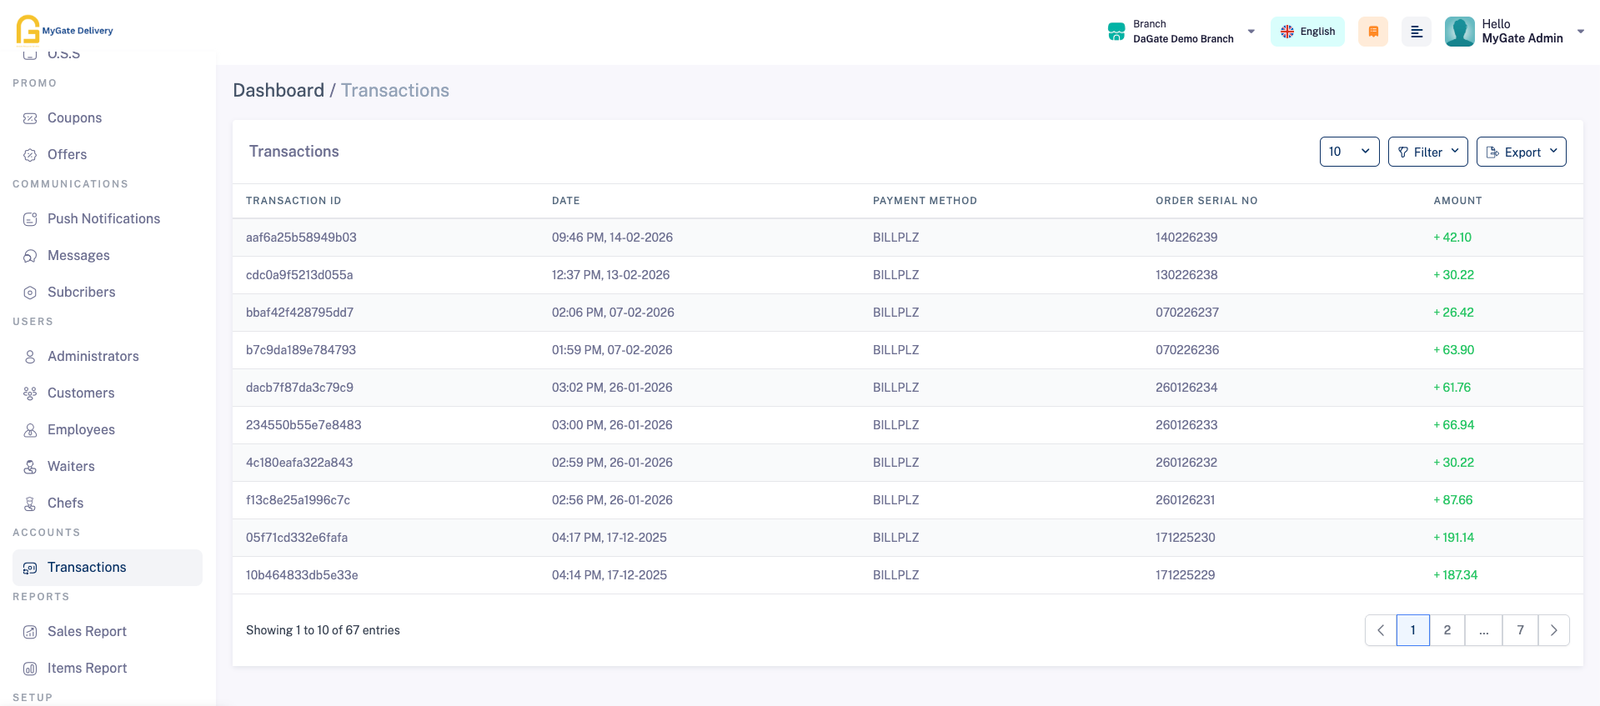The height and width of the screenshot is (706, 1600).
Task: Click the Coupons icon in sidebar
Action: (30, 118)
